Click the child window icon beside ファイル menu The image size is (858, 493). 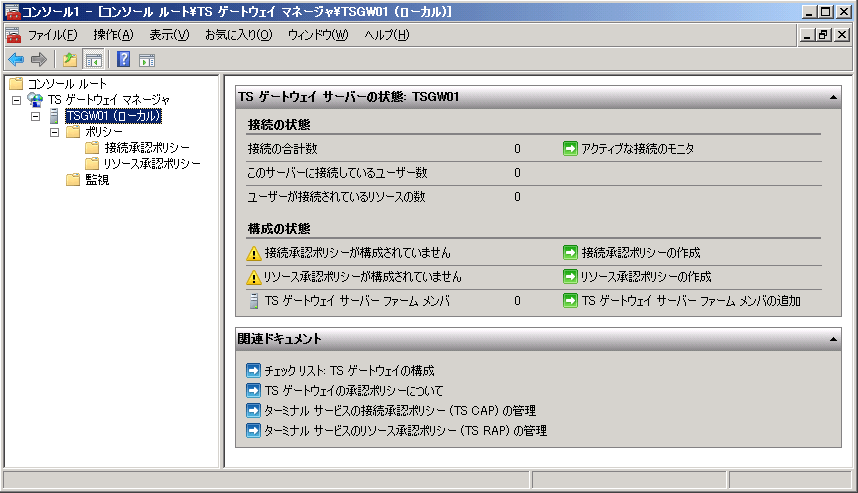point(14,35)
